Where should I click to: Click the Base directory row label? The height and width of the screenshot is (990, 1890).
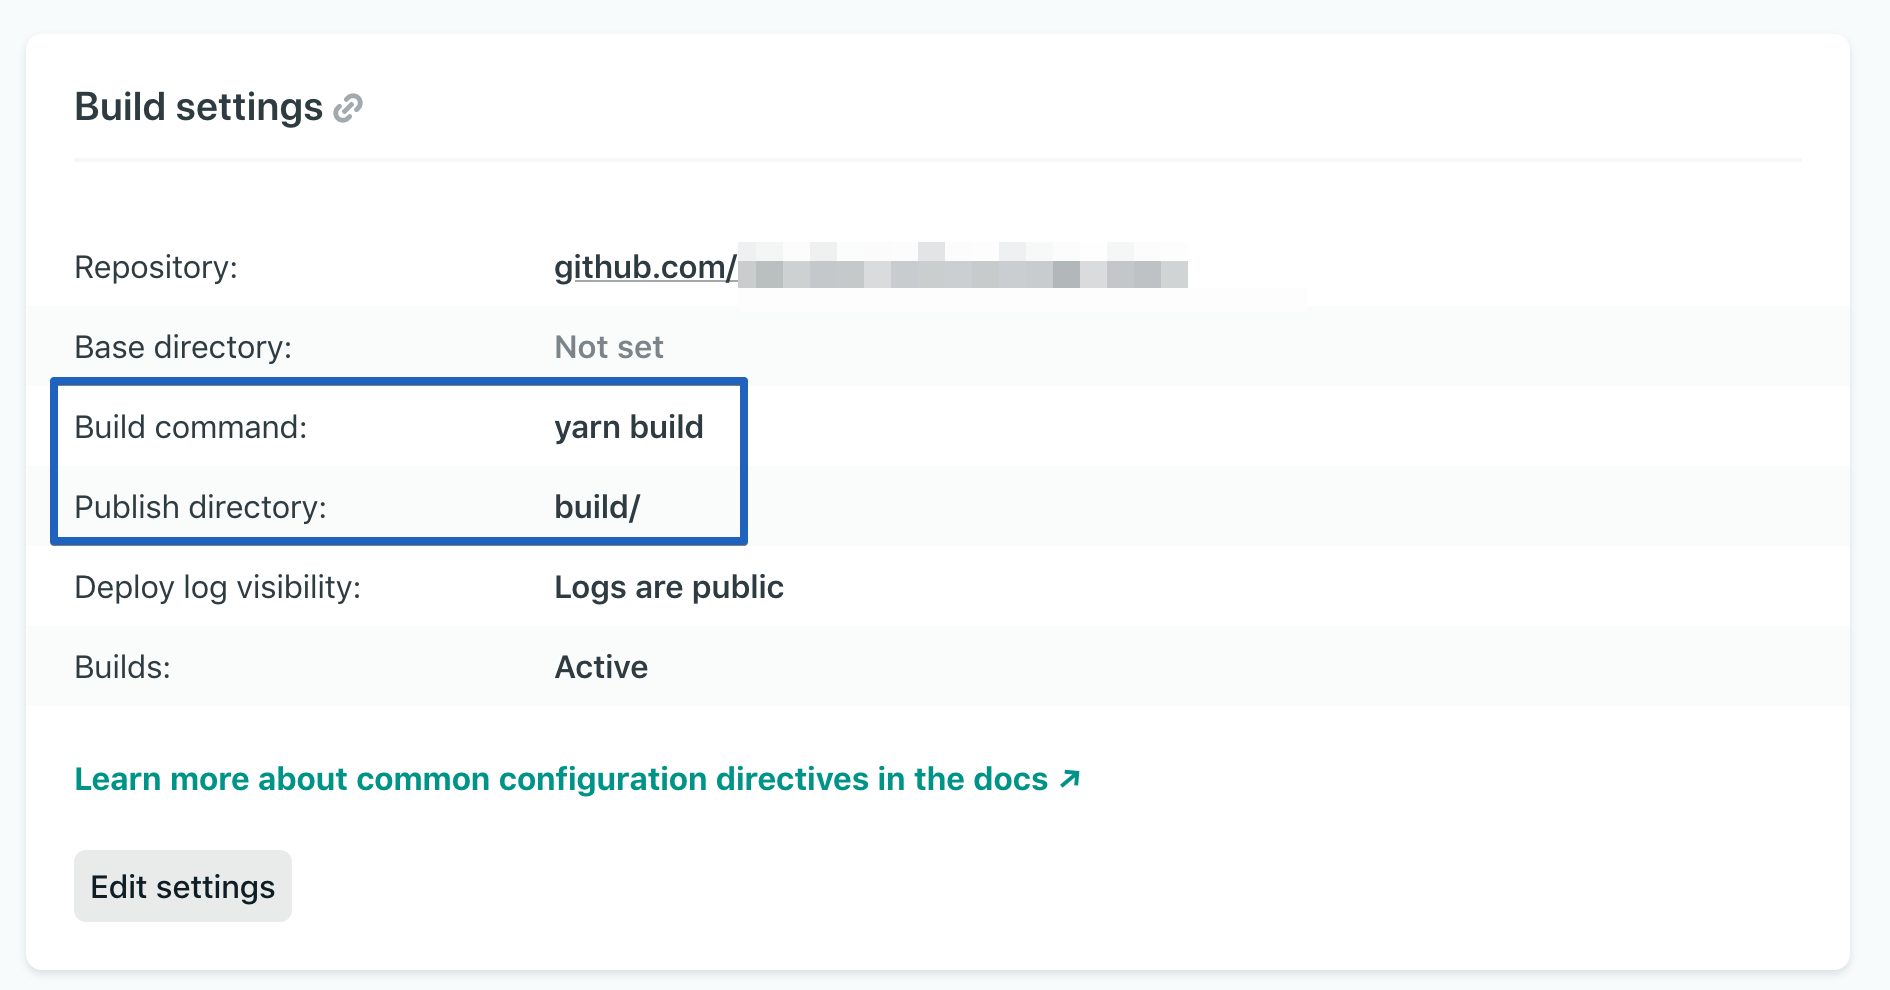183,347
